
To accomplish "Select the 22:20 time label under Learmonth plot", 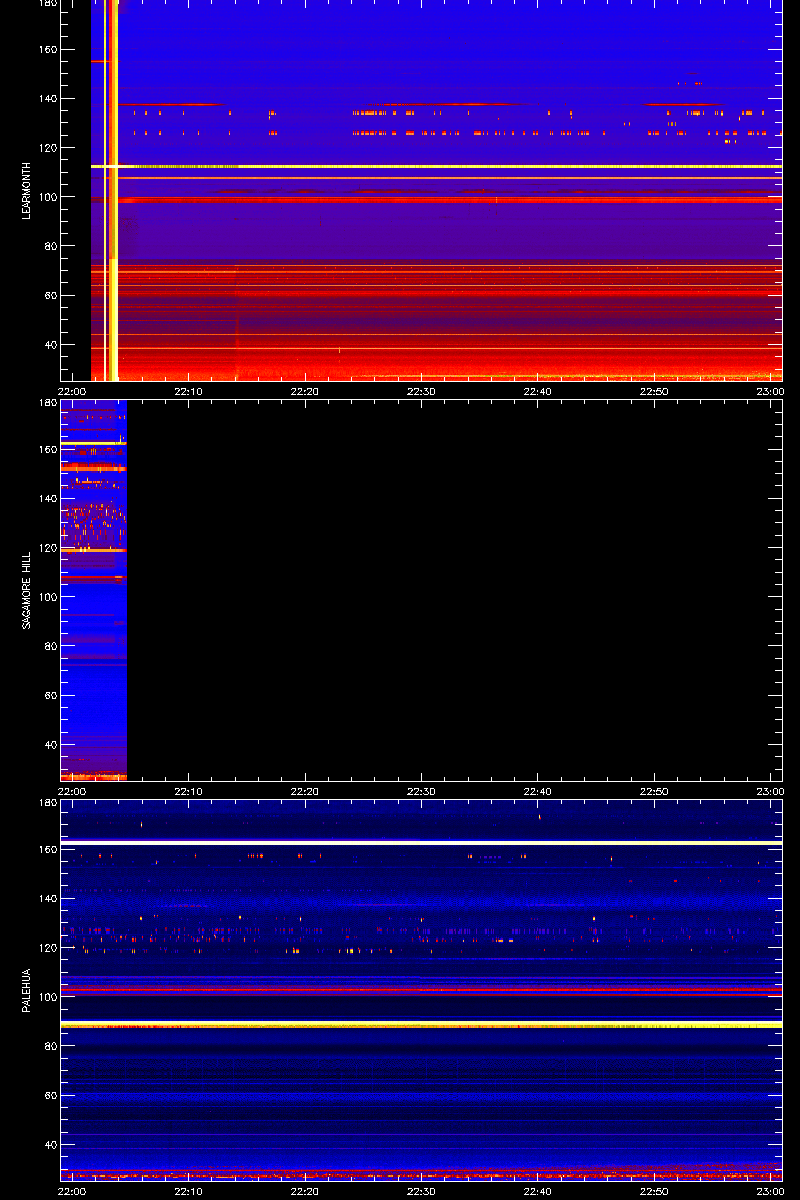I will (x=305, y=391).
